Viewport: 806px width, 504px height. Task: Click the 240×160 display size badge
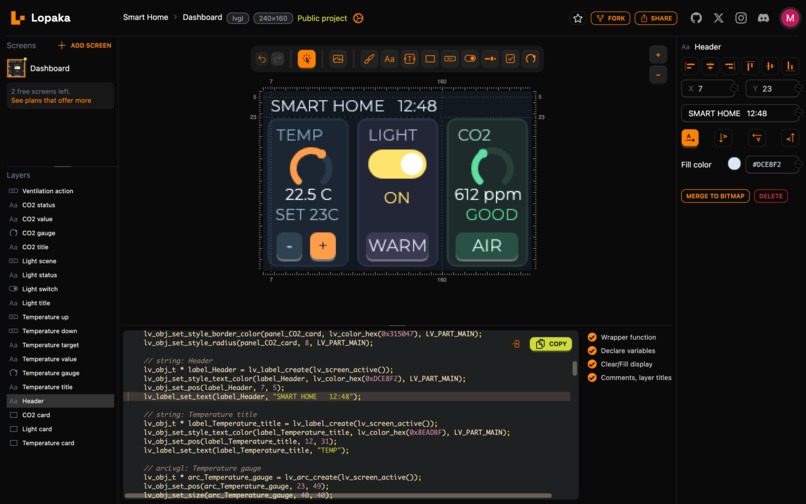pos(273,19)
